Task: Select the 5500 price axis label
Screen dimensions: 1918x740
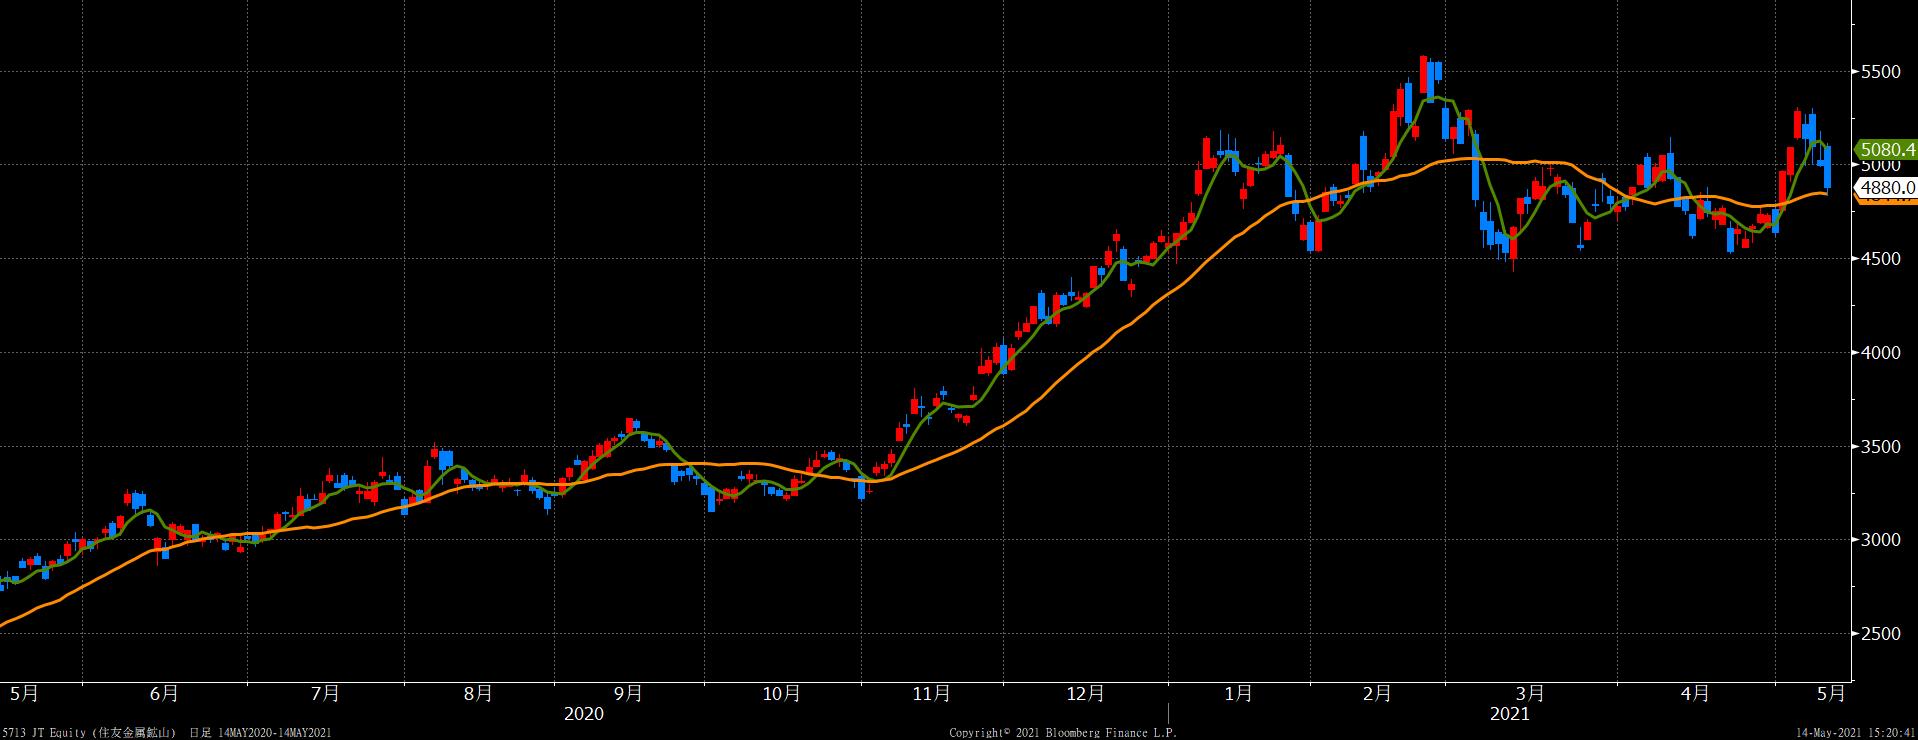Action: coord(1881,72)
